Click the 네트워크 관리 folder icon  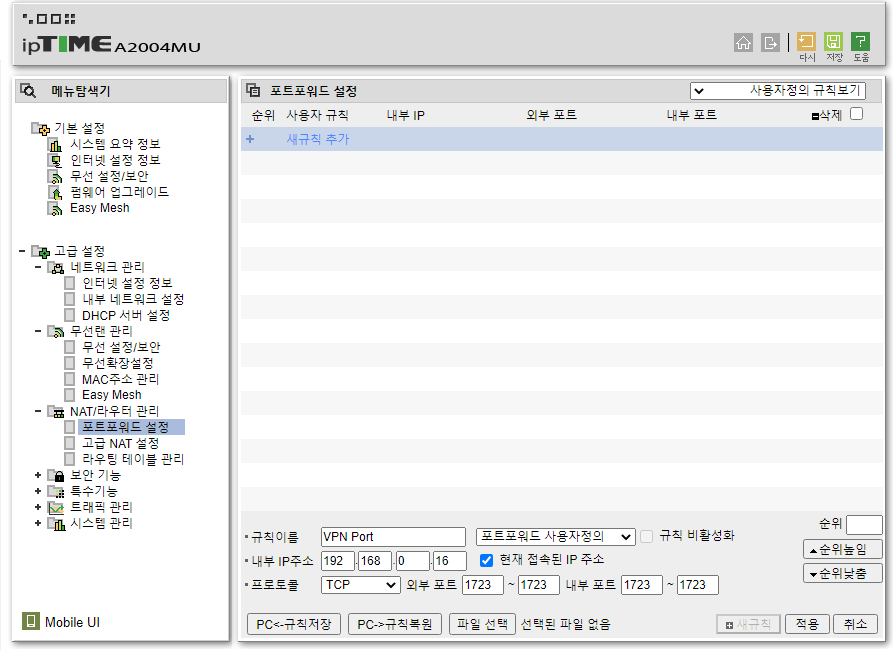pos(56,267)
